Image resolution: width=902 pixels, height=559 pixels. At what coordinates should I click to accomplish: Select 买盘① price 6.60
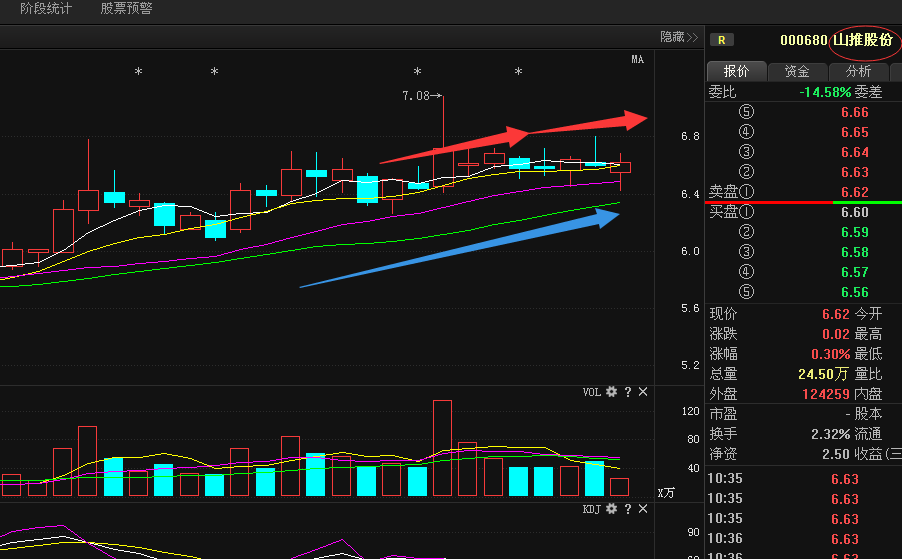click(x=855, y=212)
